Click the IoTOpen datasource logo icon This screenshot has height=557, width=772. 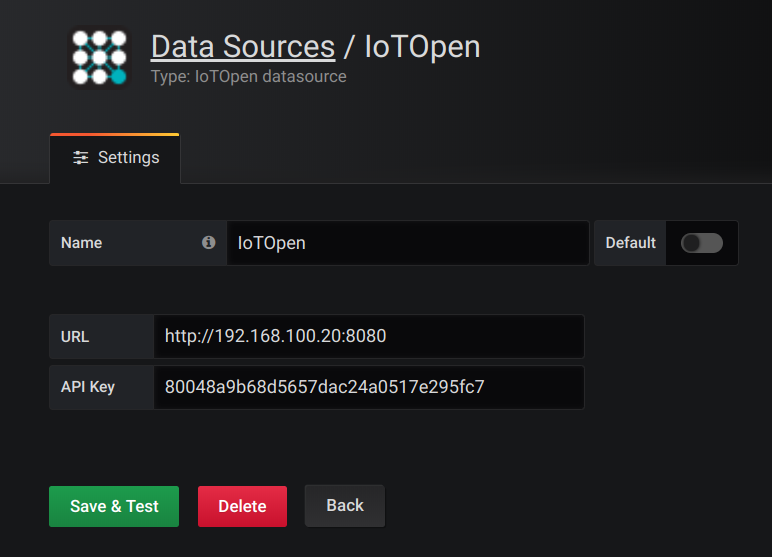click(99, 57)
